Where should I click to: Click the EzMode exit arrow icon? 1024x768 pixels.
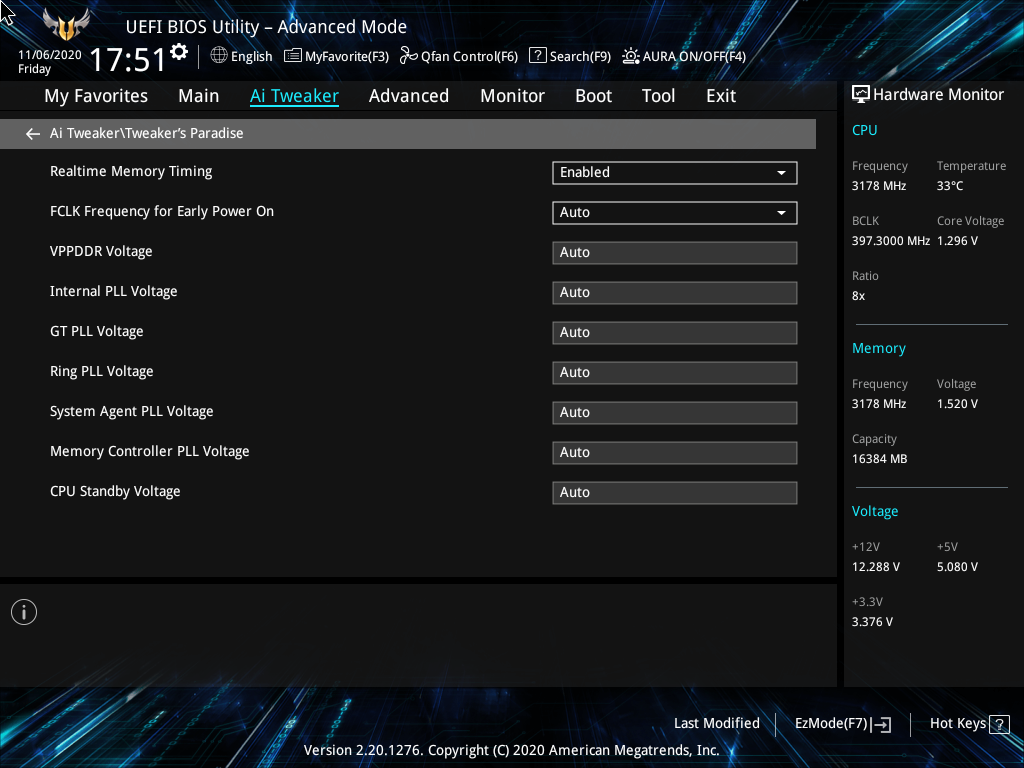pyautogui.click(x=881, y=724)
